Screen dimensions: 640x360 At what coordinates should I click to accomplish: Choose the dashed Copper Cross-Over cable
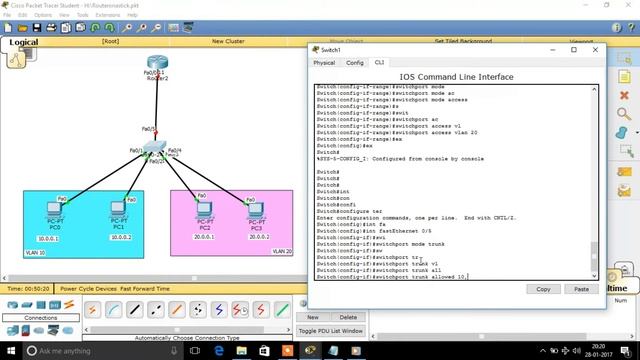click(156, 310)
